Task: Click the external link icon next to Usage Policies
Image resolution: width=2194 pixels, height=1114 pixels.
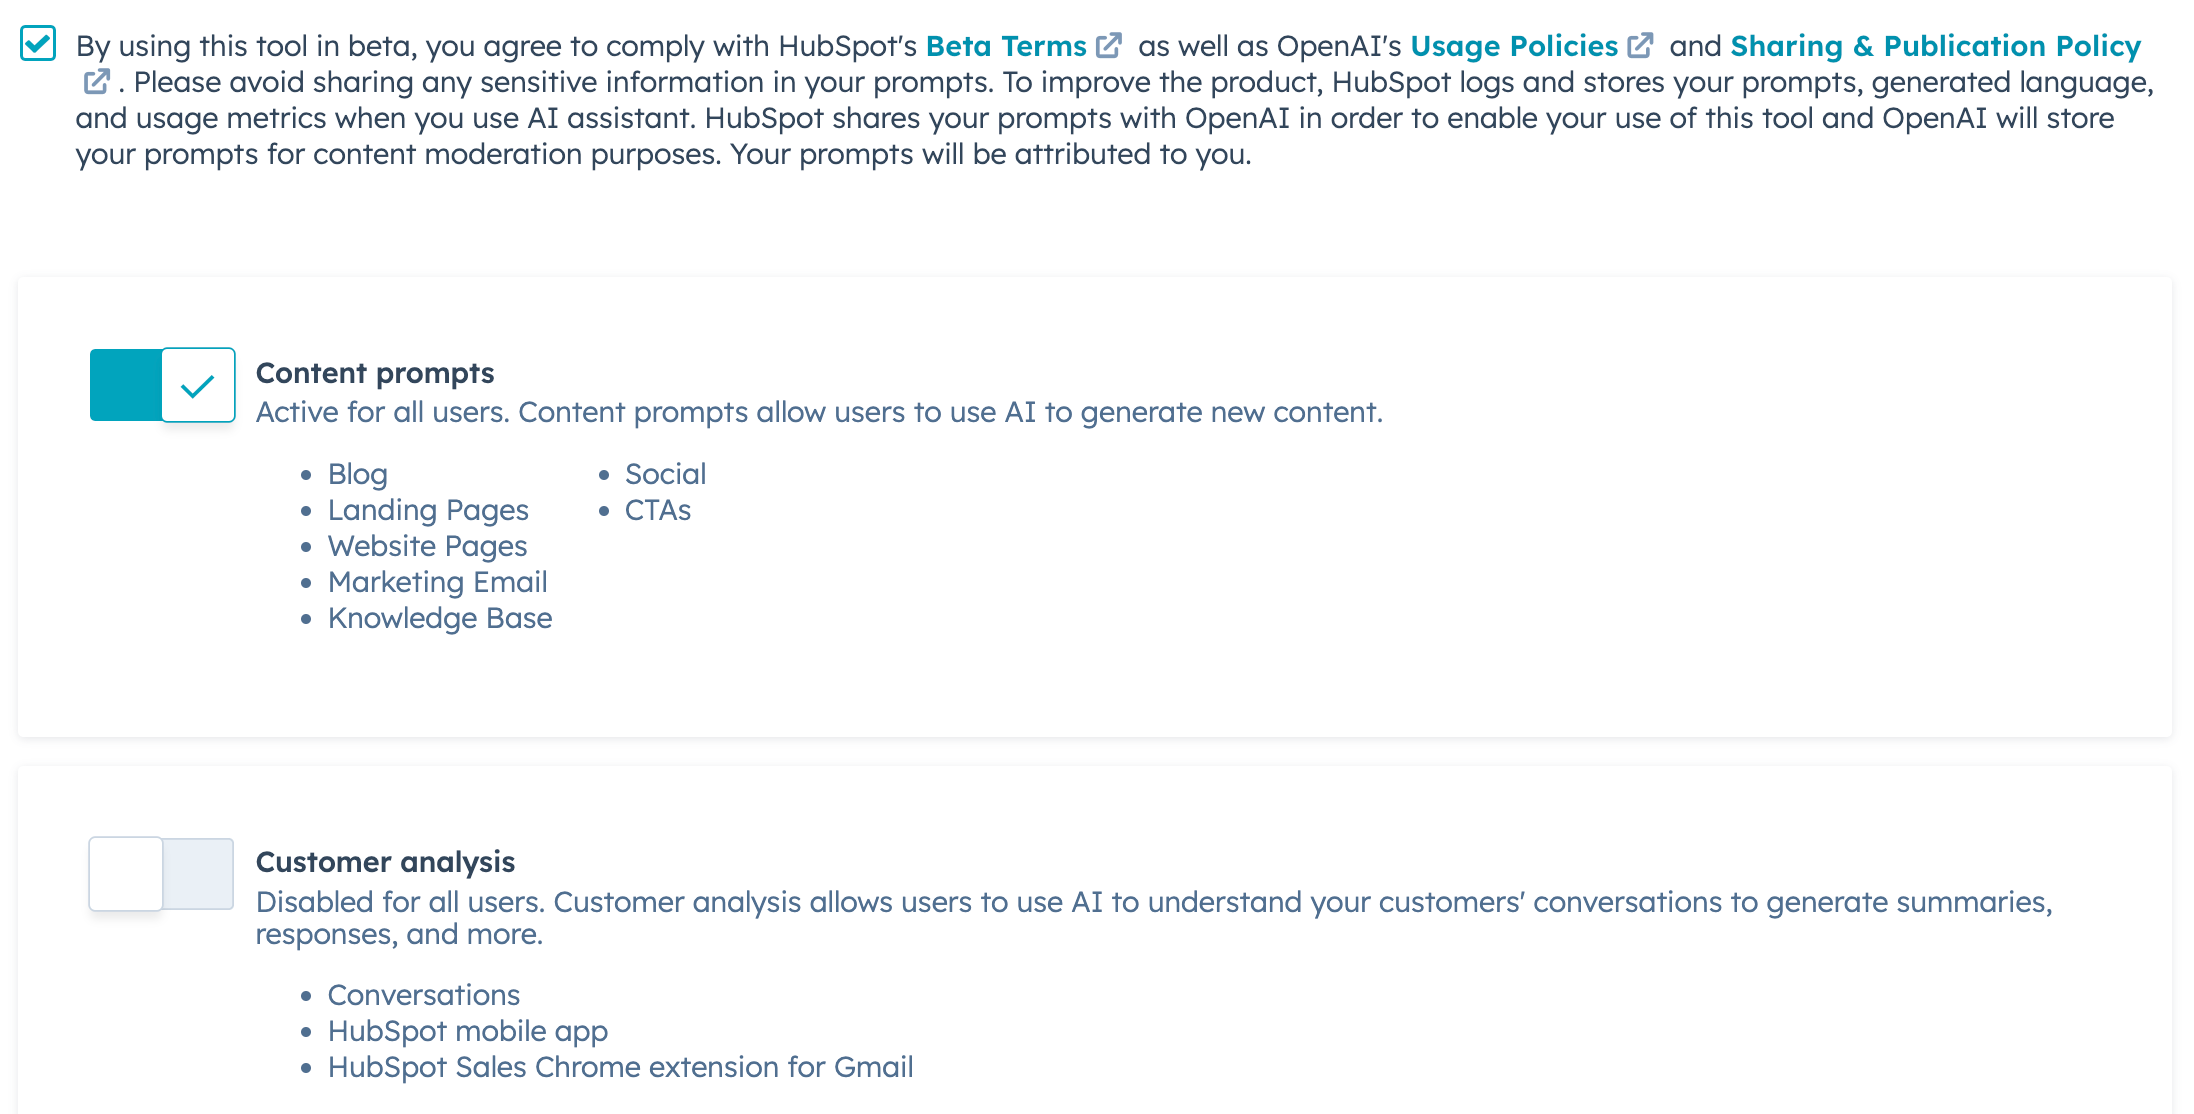Action: click(1641, 44)
